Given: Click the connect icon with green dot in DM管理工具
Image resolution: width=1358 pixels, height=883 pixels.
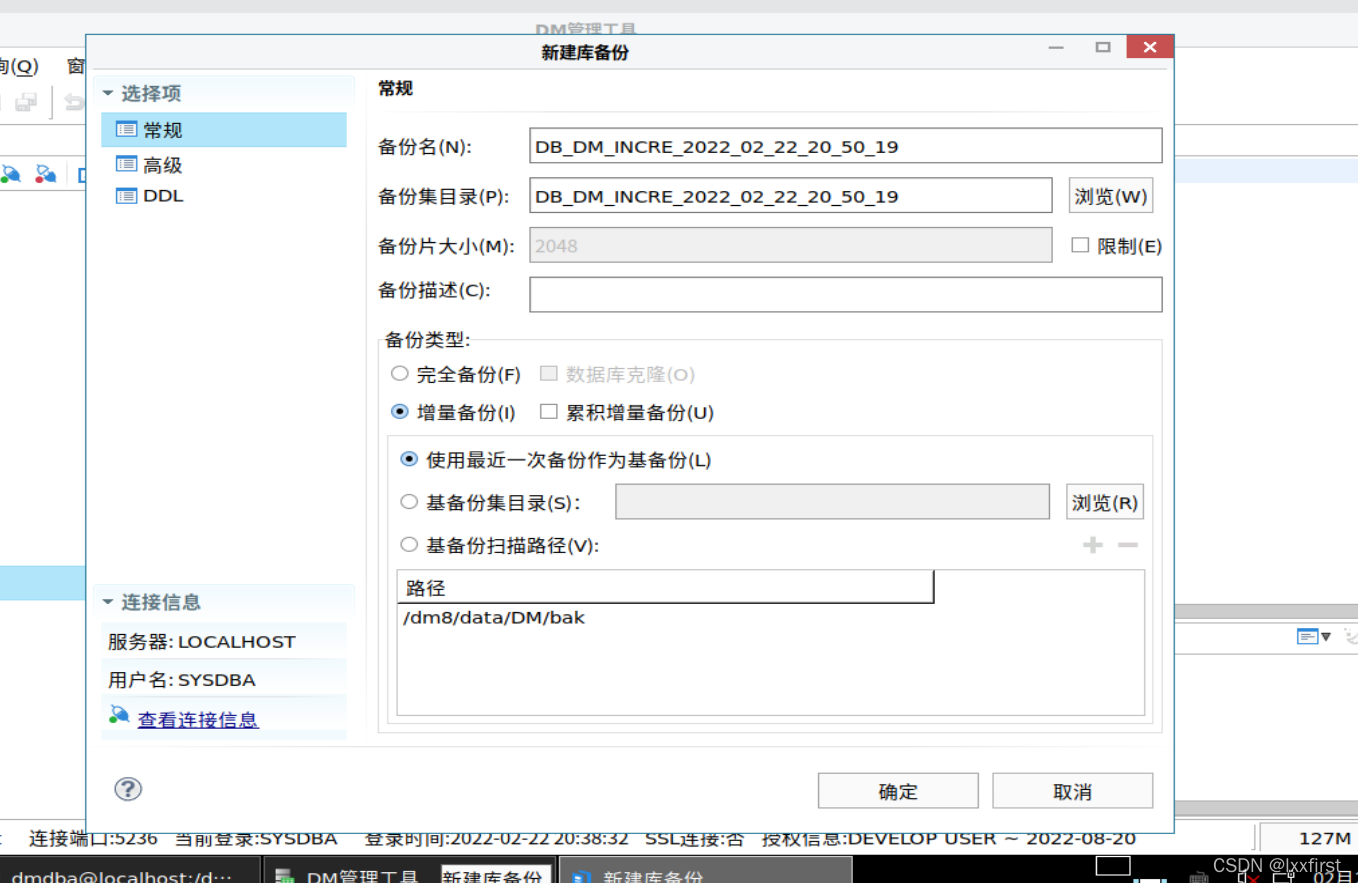Looking at the screenshot, I should click(11, 174).
